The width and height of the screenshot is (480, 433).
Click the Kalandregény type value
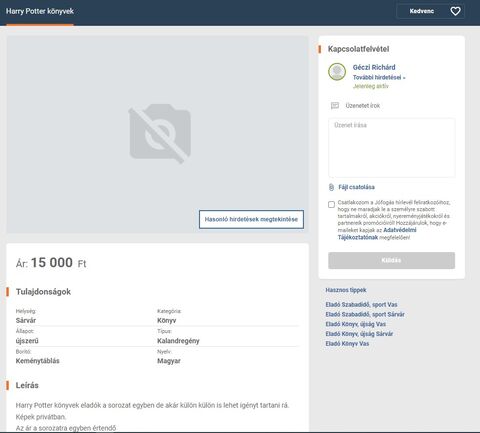coord(178,341)
